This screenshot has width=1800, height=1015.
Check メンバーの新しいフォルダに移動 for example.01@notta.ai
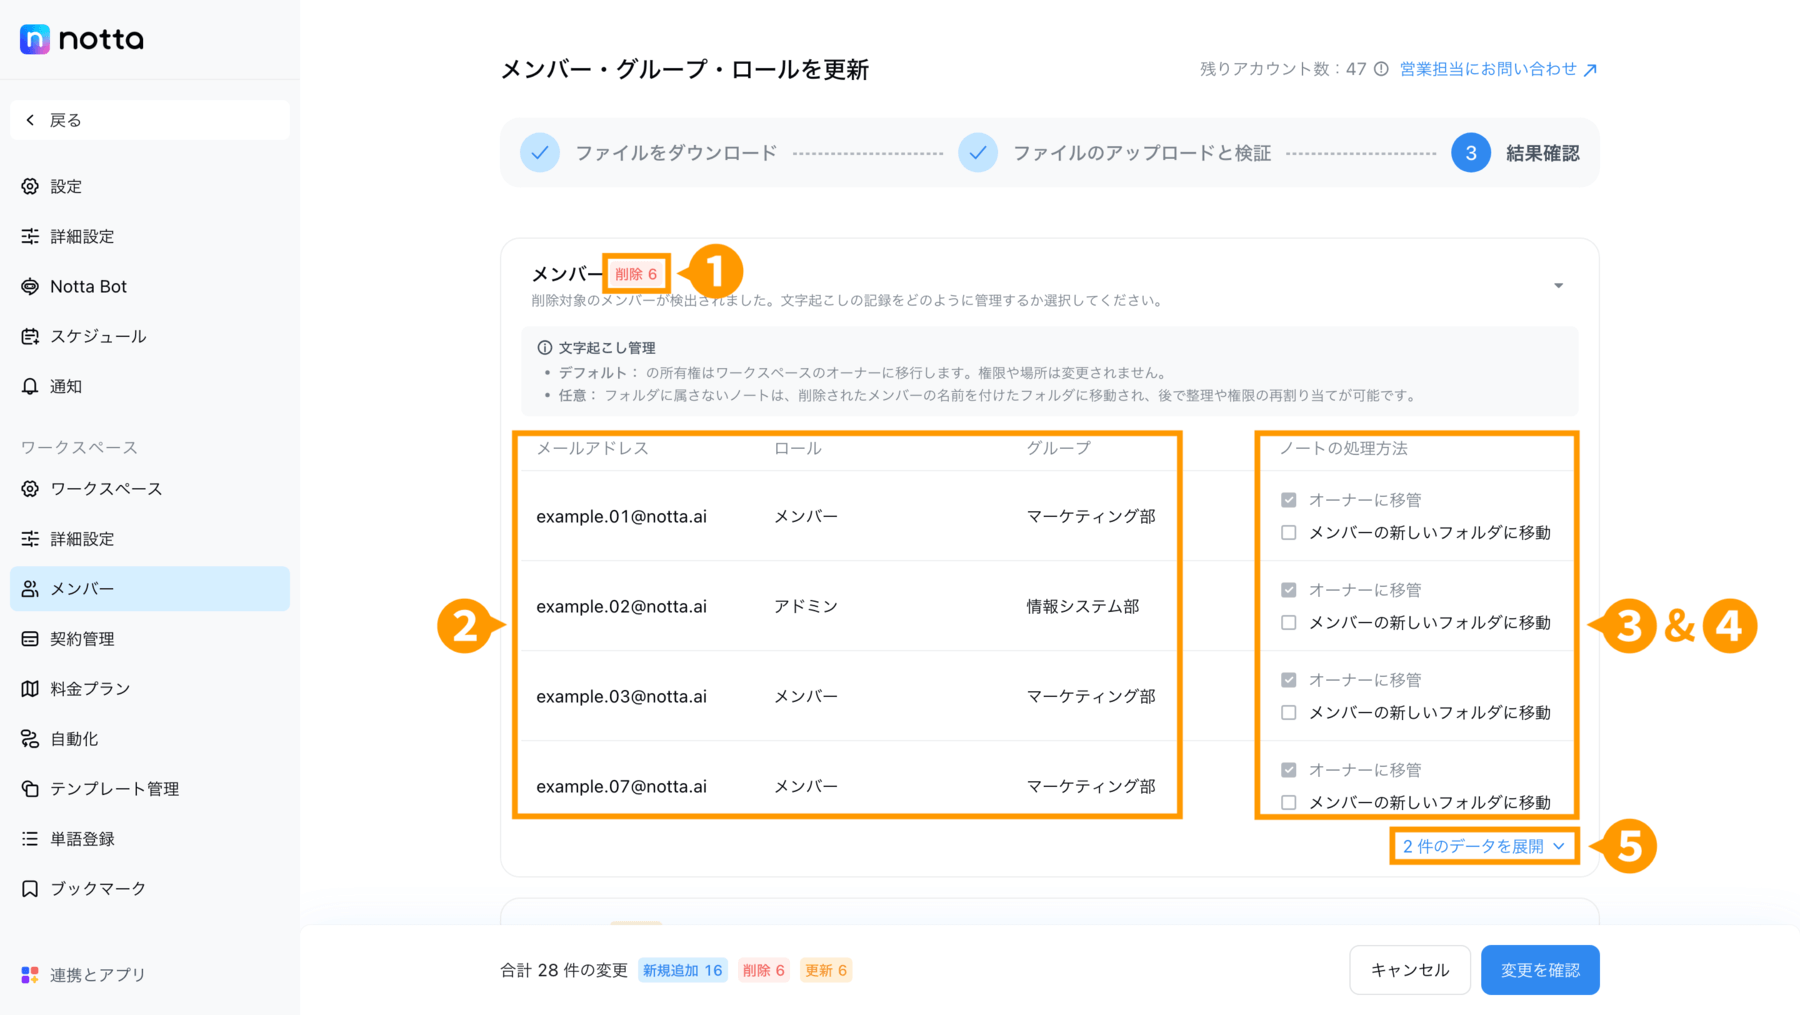[1289, 533]
